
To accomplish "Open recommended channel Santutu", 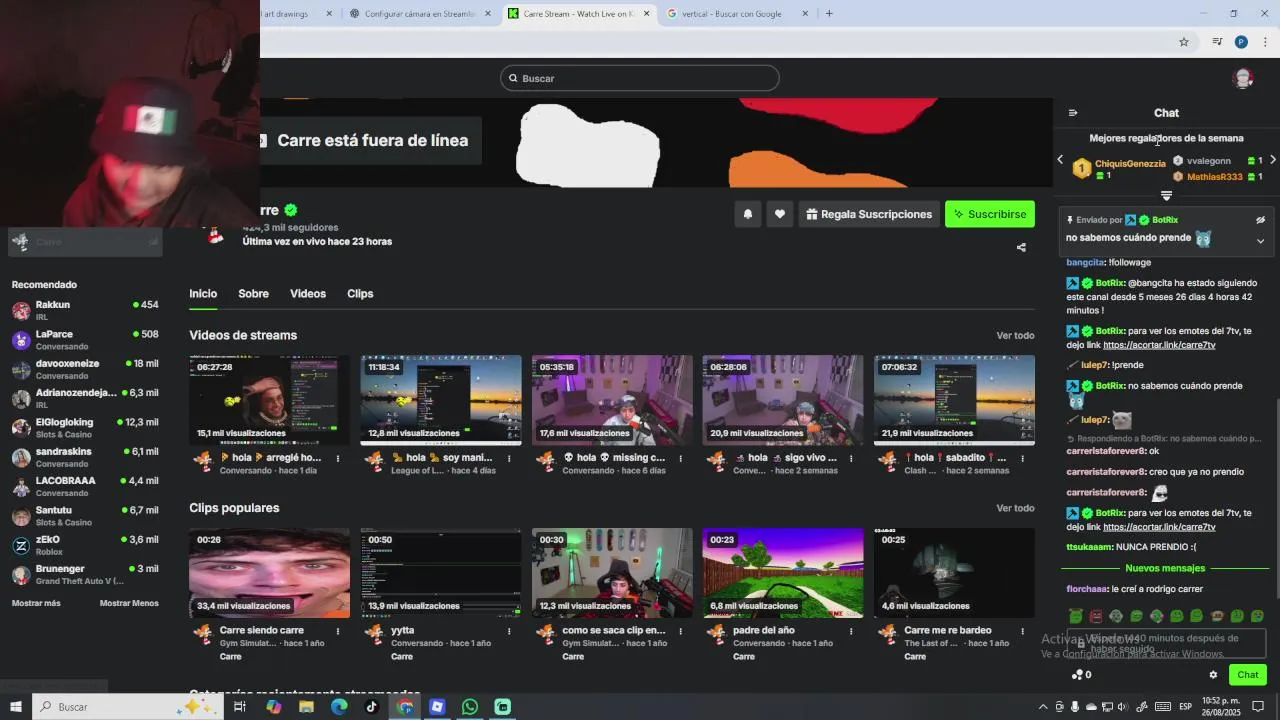I will pos(85,516).
